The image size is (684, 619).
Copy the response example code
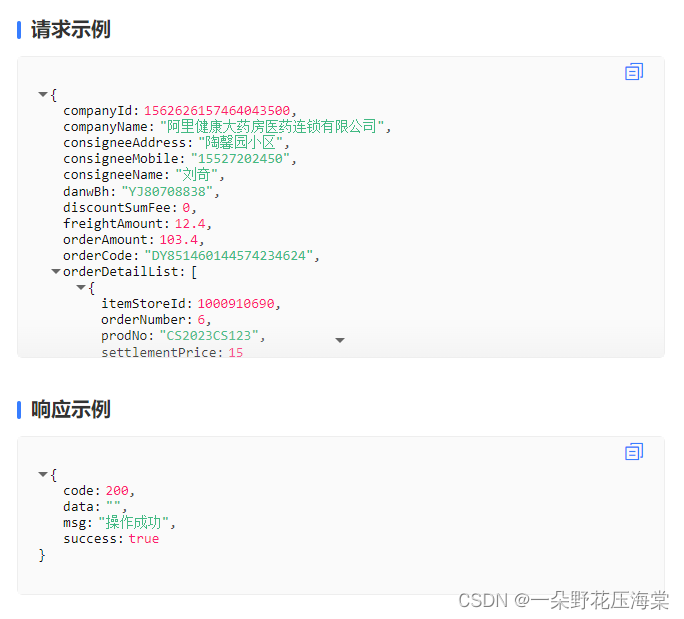pyautogui.click(x=634, y=452)
